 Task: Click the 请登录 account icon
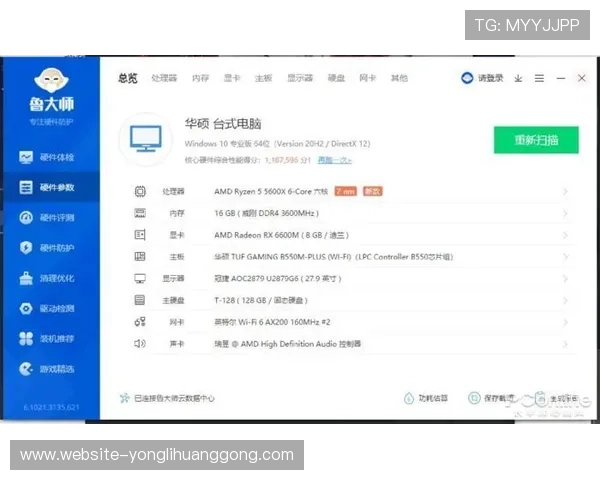click(x=467, y=78)
